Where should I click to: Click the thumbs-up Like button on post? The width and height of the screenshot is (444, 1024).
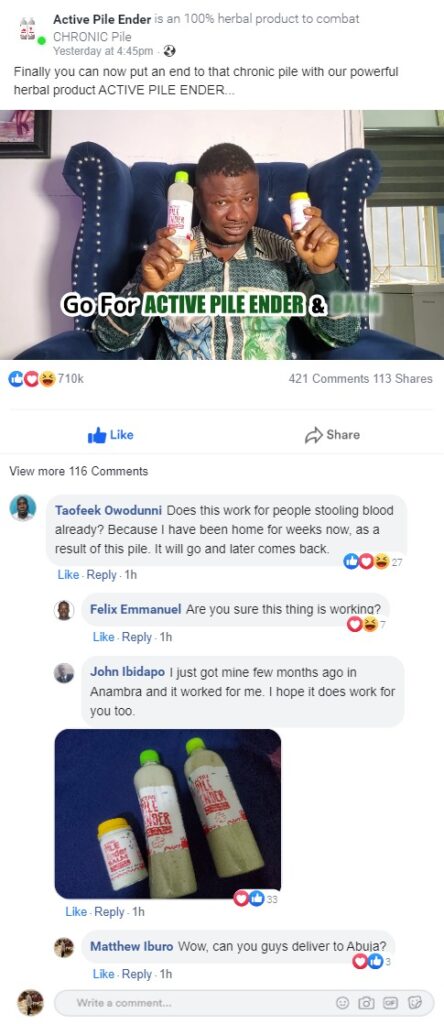110,435
